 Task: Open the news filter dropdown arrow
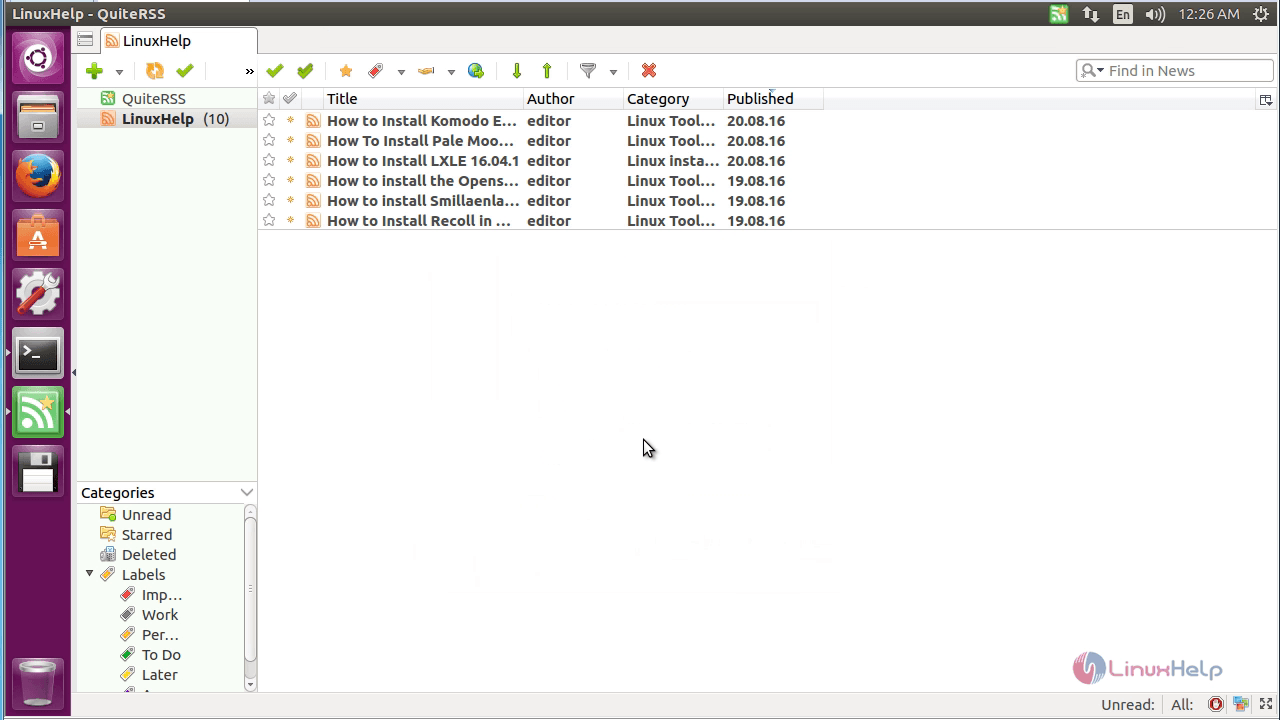pyautogui.click(x=613, y=72)
